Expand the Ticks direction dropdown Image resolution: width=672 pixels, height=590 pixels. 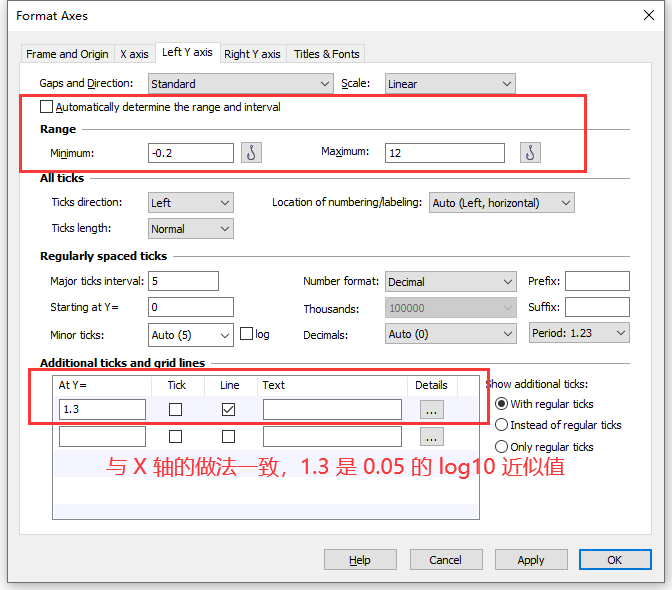[190, 203]
